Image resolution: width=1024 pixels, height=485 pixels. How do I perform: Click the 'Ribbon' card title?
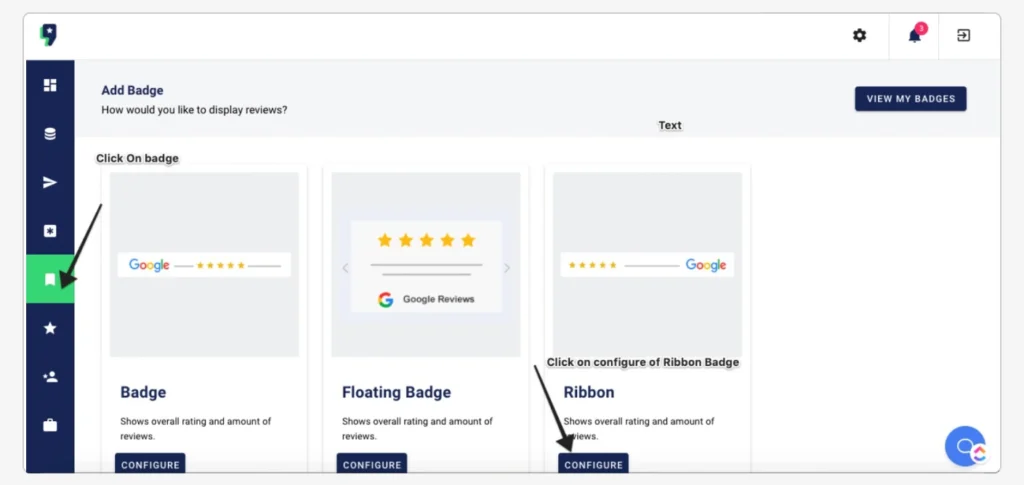tap(589, 392)
